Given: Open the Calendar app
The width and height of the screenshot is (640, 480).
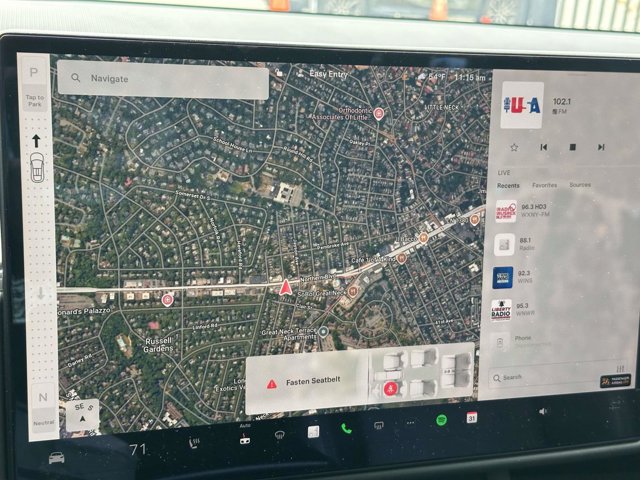Looking at the screenshot, I should coord(471,418).
